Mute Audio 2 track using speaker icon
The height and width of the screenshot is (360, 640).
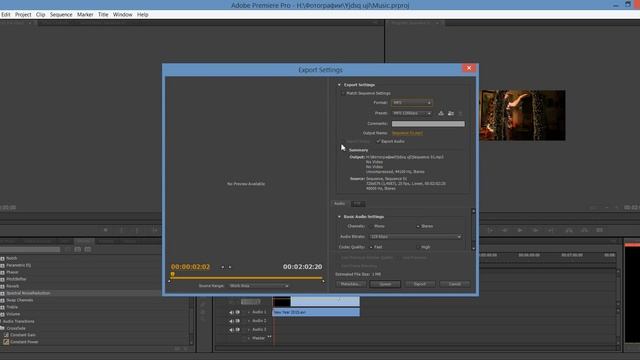tap(231, 321)
